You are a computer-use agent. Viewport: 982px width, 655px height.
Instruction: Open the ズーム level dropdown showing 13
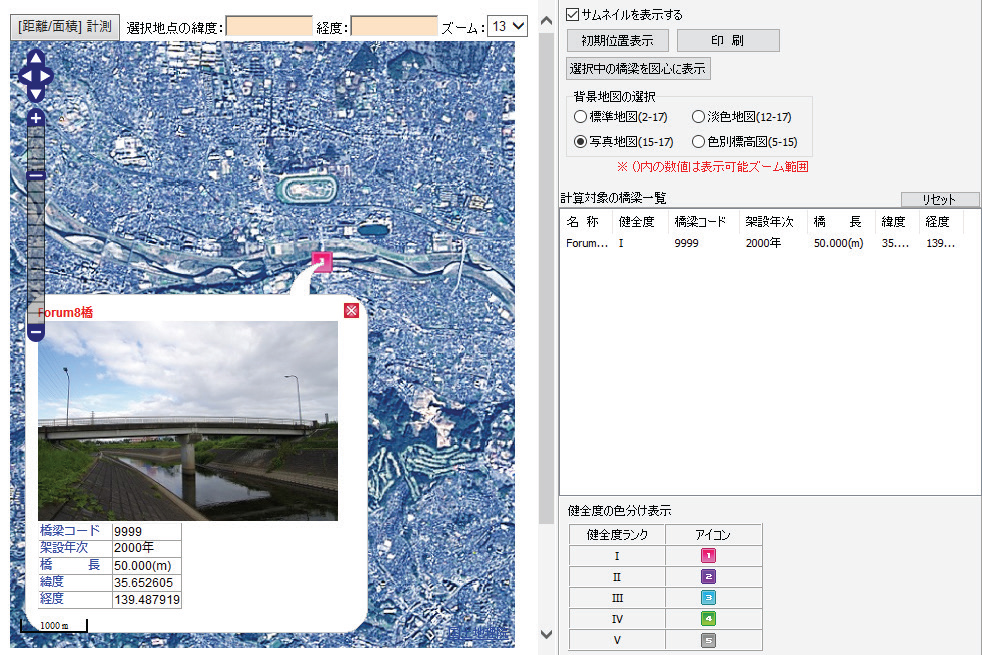(507, 26)
